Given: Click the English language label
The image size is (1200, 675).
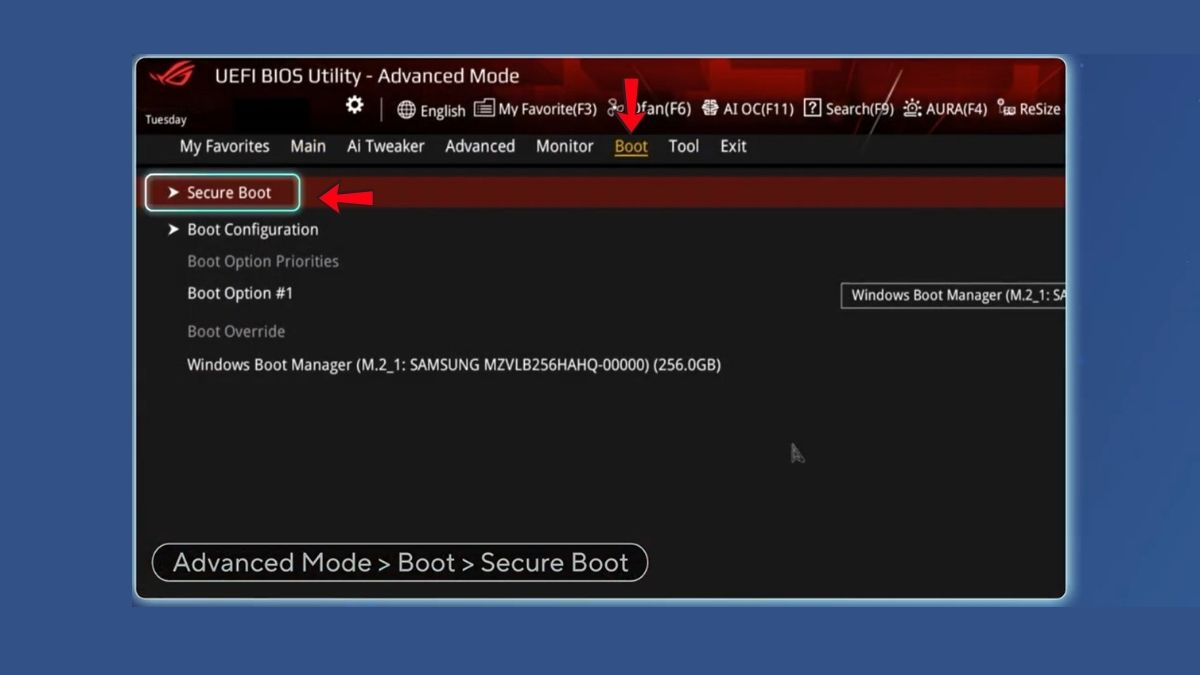Looking at the screenshot, I should pos(443,111).
